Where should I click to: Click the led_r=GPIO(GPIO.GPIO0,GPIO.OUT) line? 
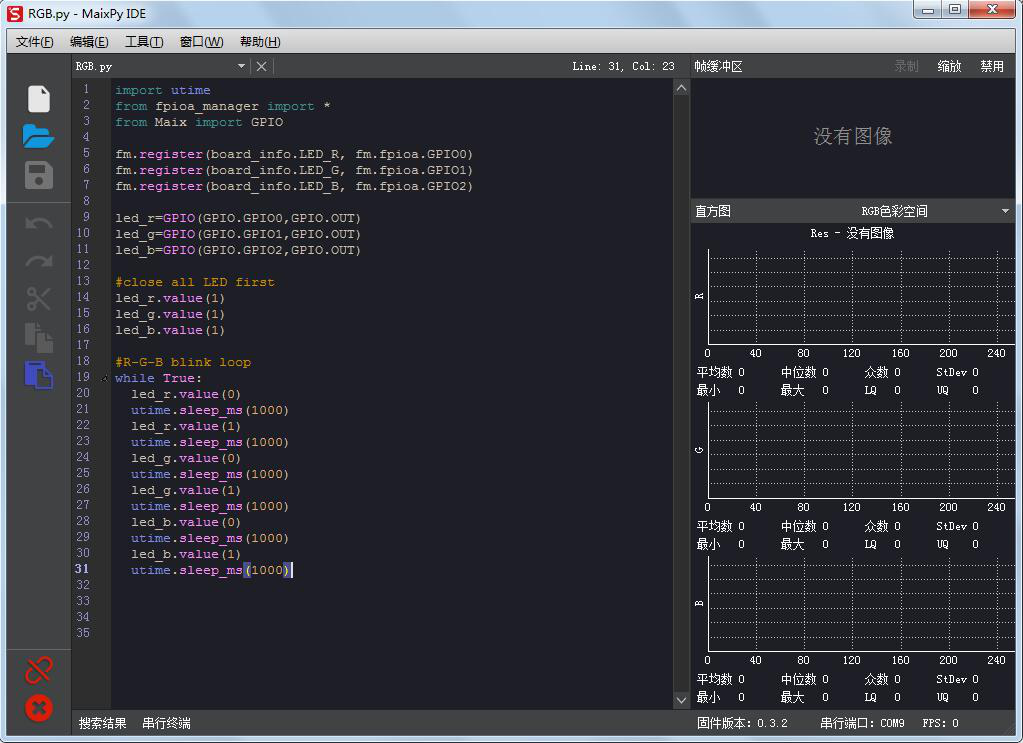coord(237,218)
